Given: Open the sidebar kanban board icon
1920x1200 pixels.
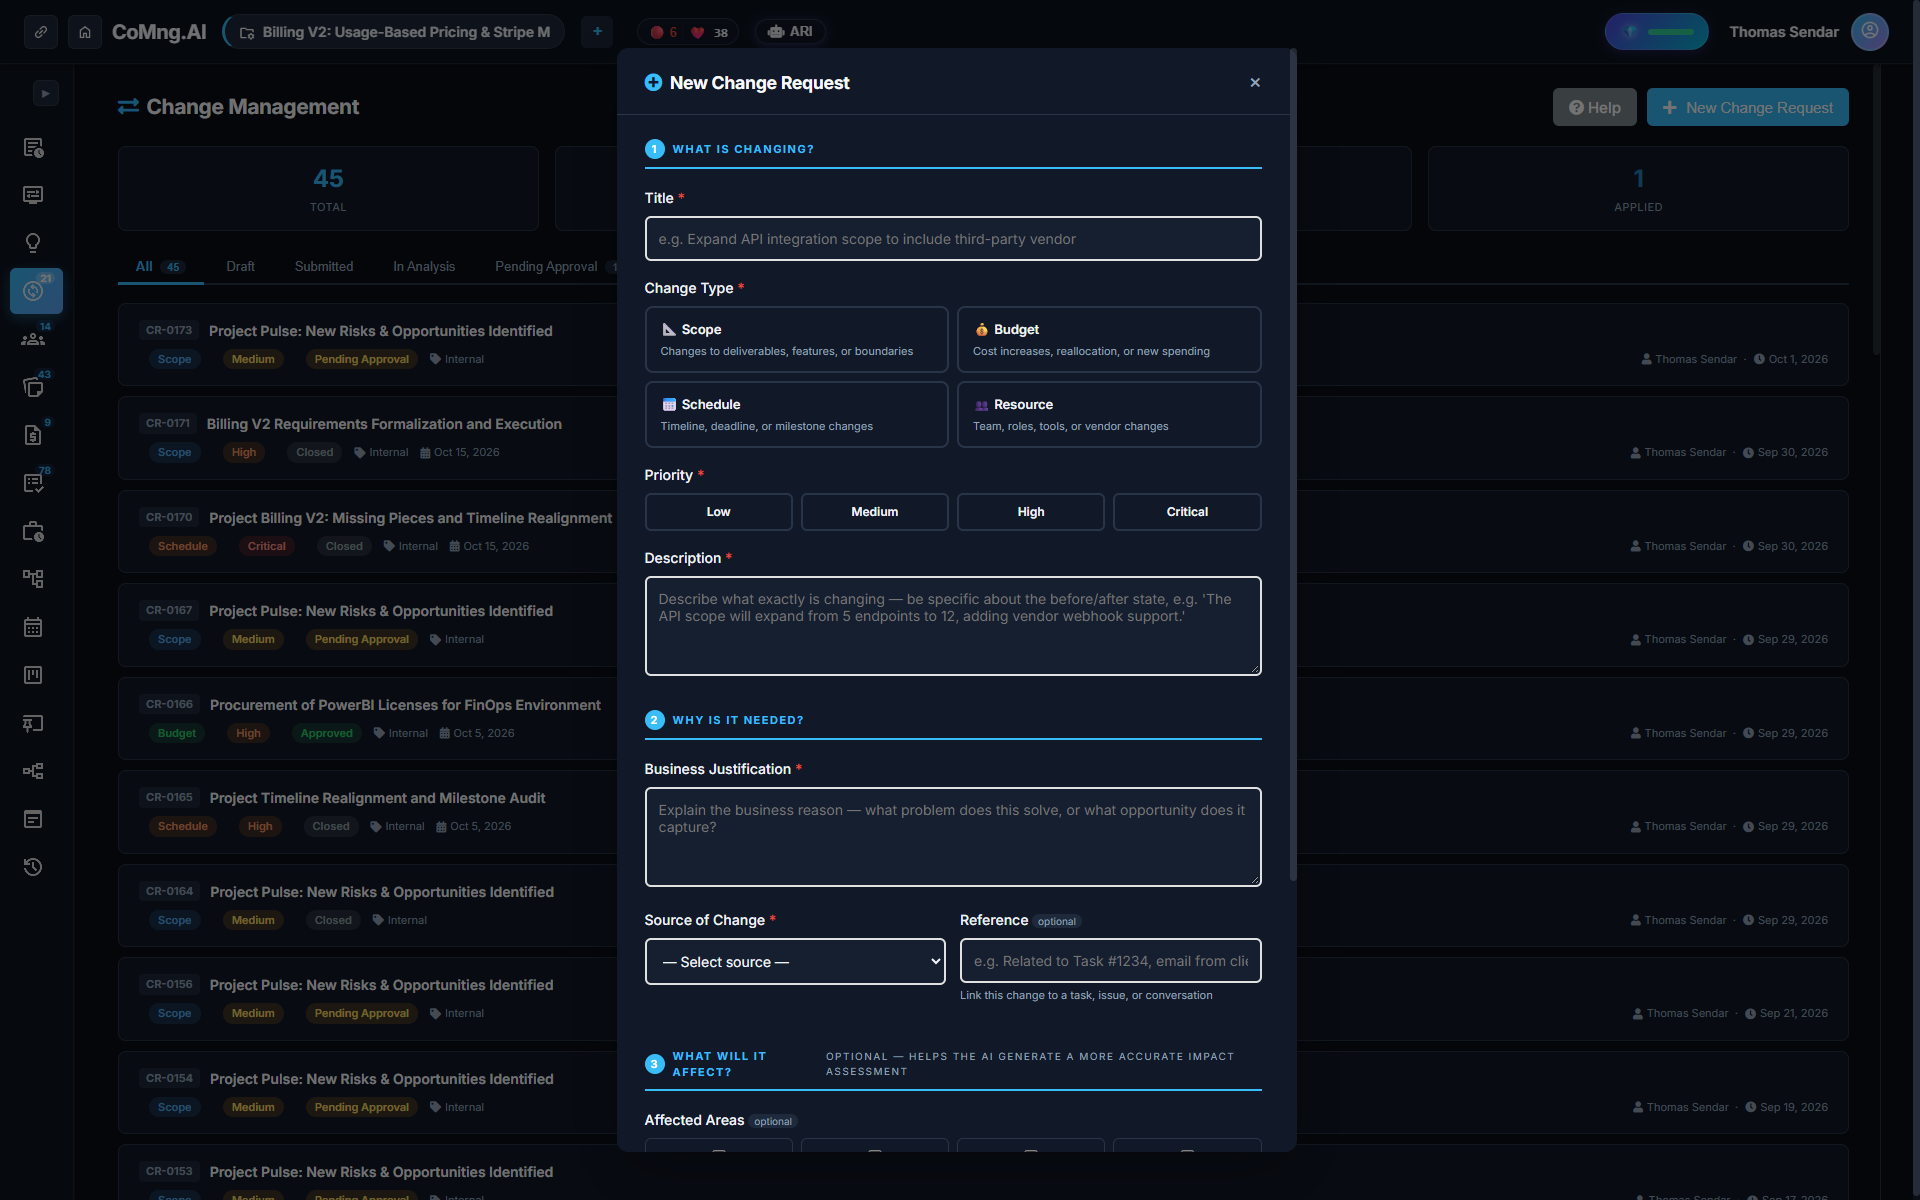Looking at the screenshot, I should tap(33, 675).
